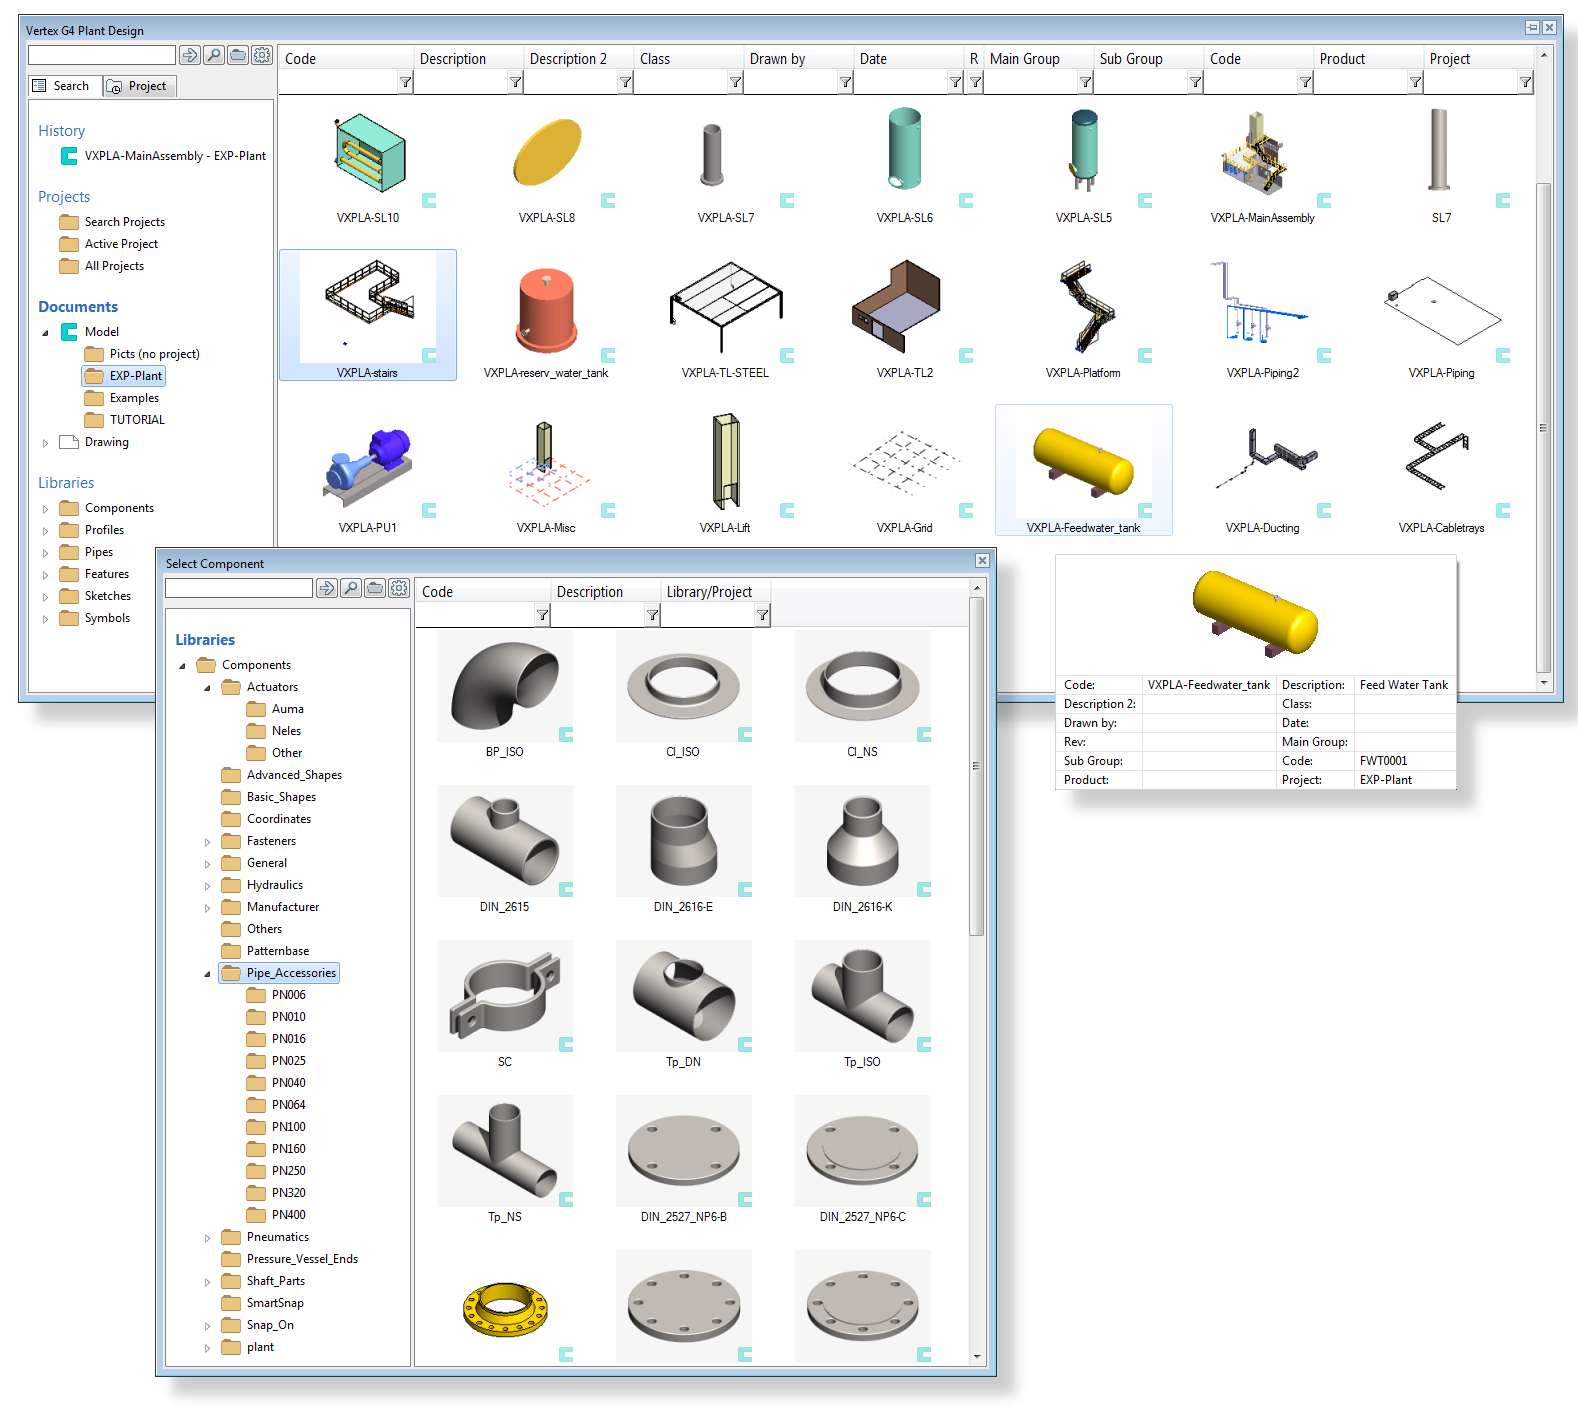The width and height of the screenshot is (1578, 1412).
Task: Open VXPLA-MainAssembly from History
Action: click(x=164, y=156)
